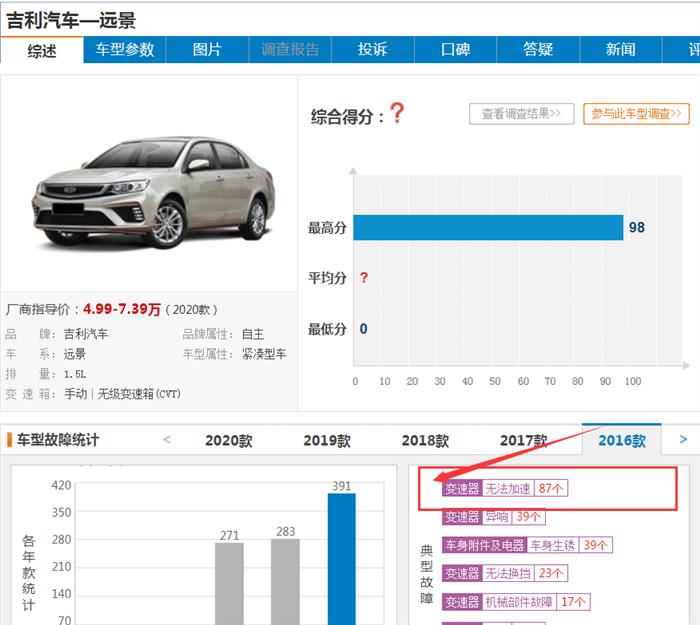The height and width of the screenshot is (625, 700).
Task: Click the 吉利汽车 brand value
Action: tap(86, 334)
